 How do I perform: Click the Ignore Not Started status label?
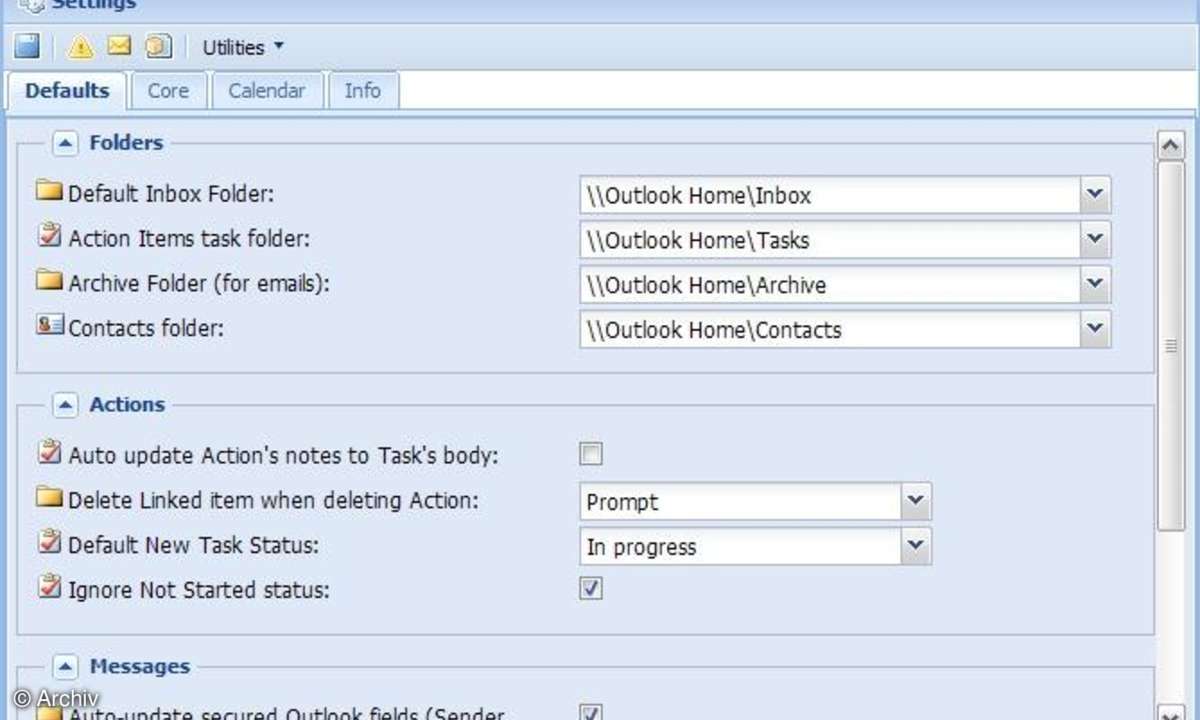pyautogui.click(x=198, y=590)
